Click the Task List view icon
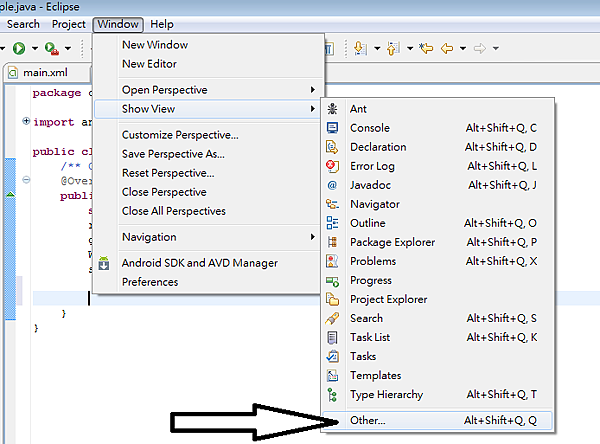This screenshot has height=444, width=600. click(332, 338)
